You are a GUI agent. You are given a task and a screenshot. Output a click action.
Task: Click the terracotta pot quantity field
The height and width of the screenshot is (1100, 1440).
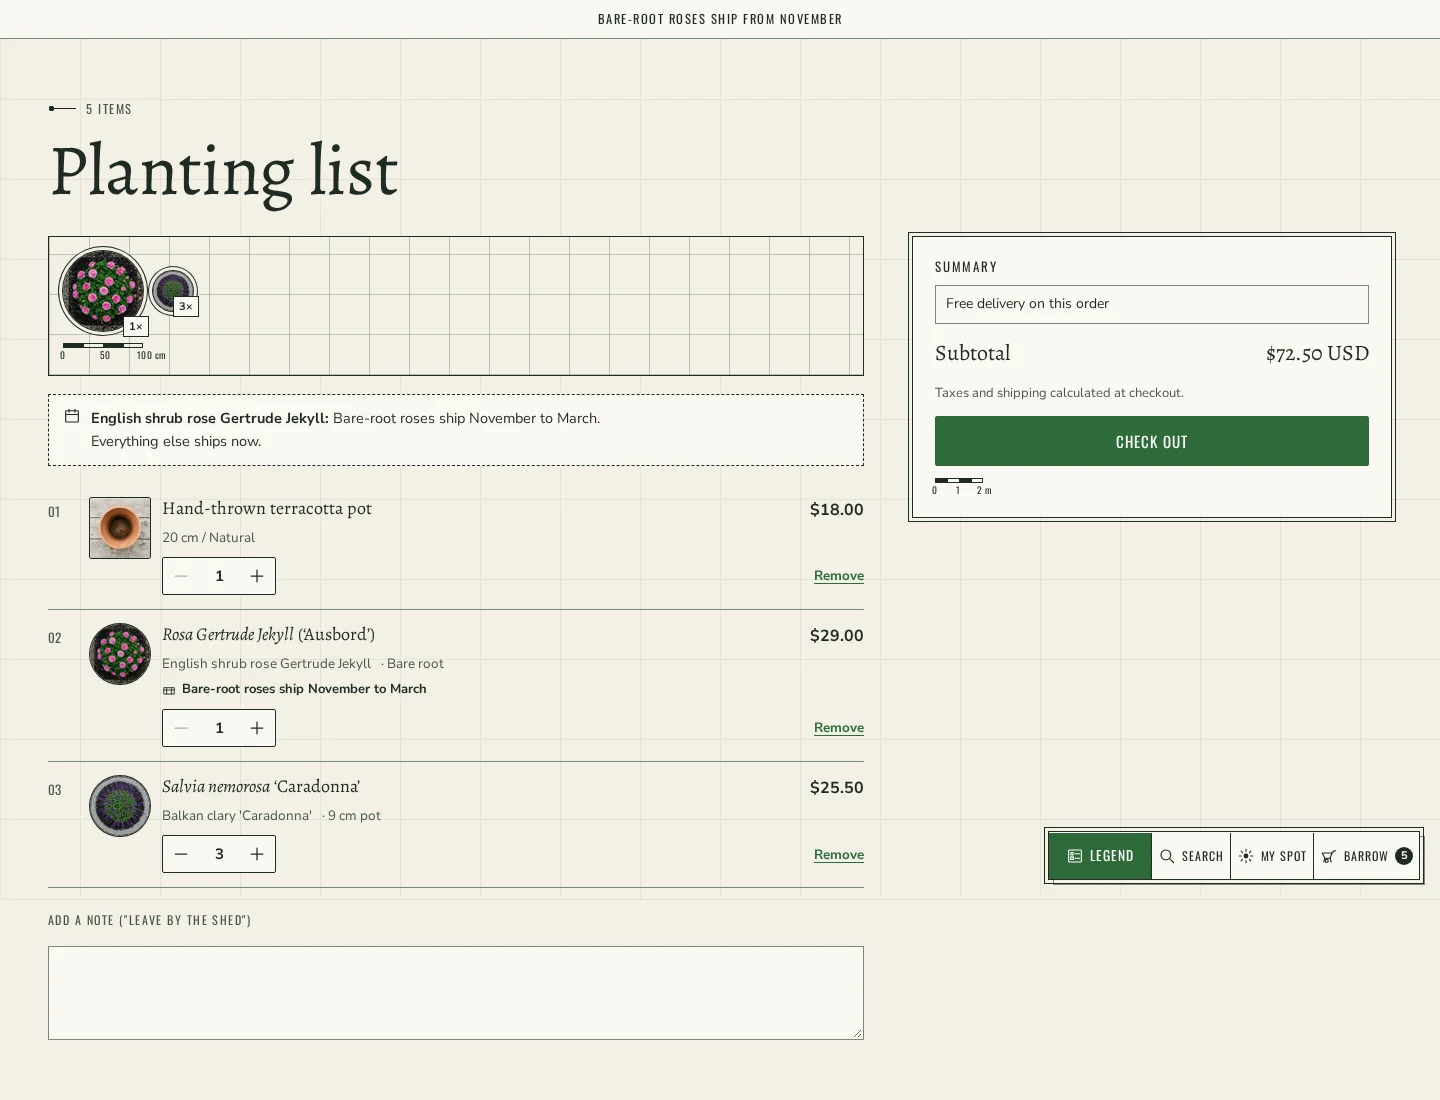click(x=219, y=576)
